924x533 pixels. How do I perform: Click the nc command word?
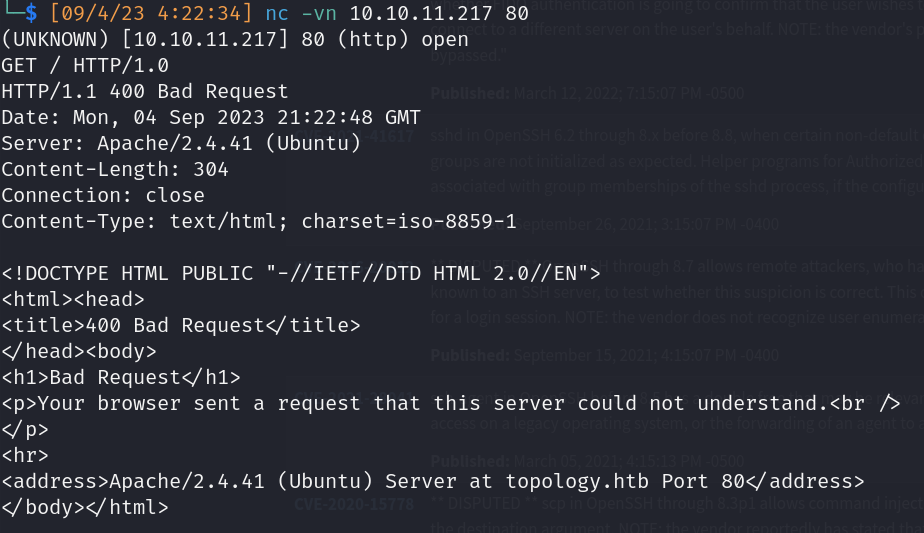(278, 15)
